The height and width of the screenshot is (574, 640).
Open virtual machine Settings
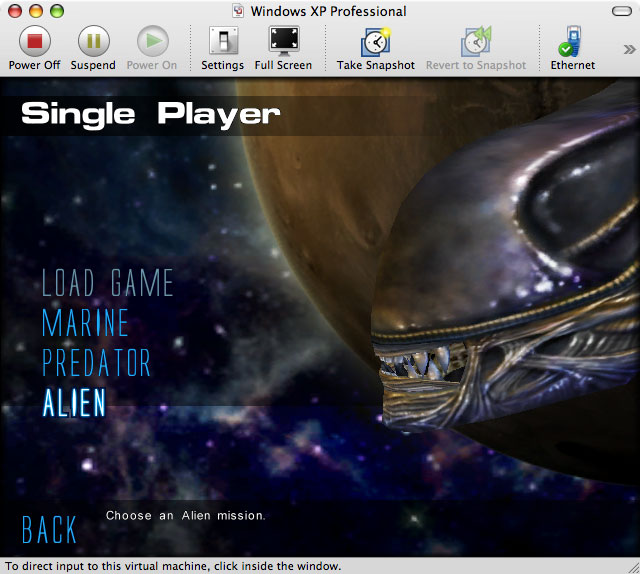pos(223,40)
